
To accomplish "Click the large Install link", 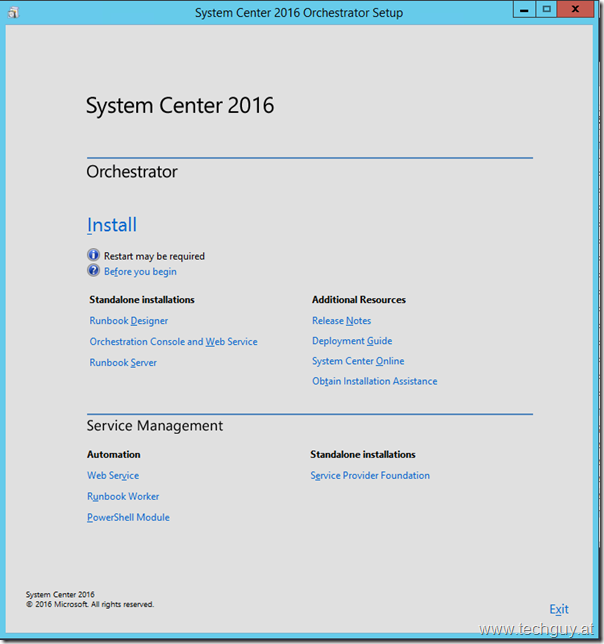I will coord(112,225).
